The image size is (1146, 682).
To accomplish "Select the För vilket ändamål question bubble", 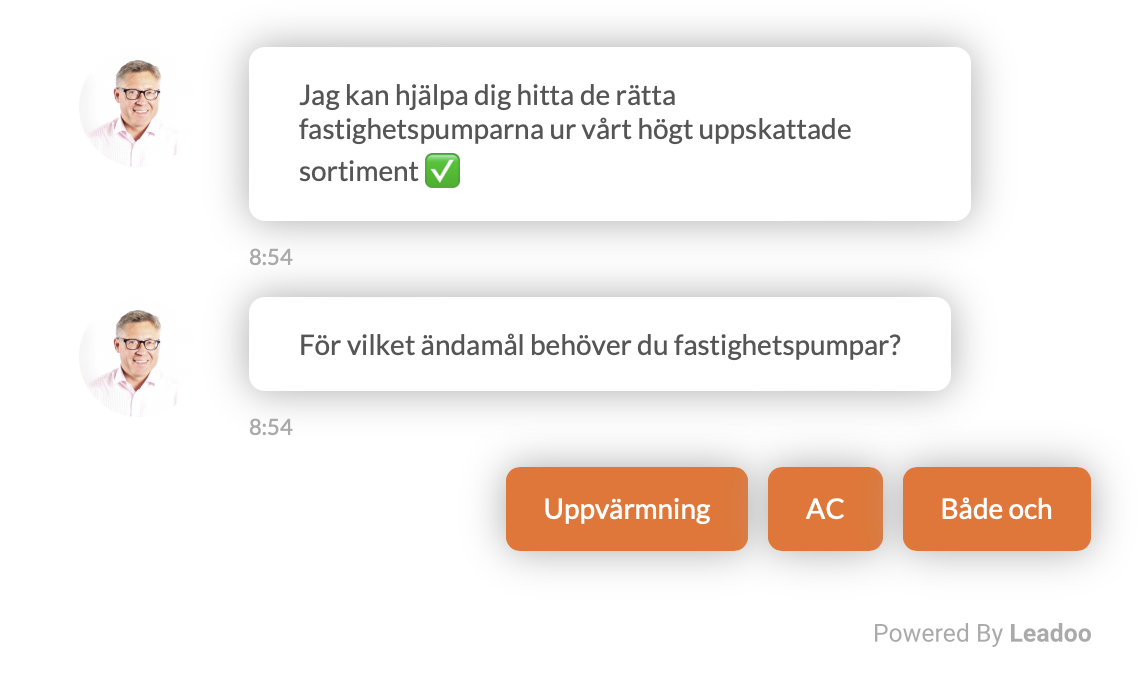I will tap(599, 344).
